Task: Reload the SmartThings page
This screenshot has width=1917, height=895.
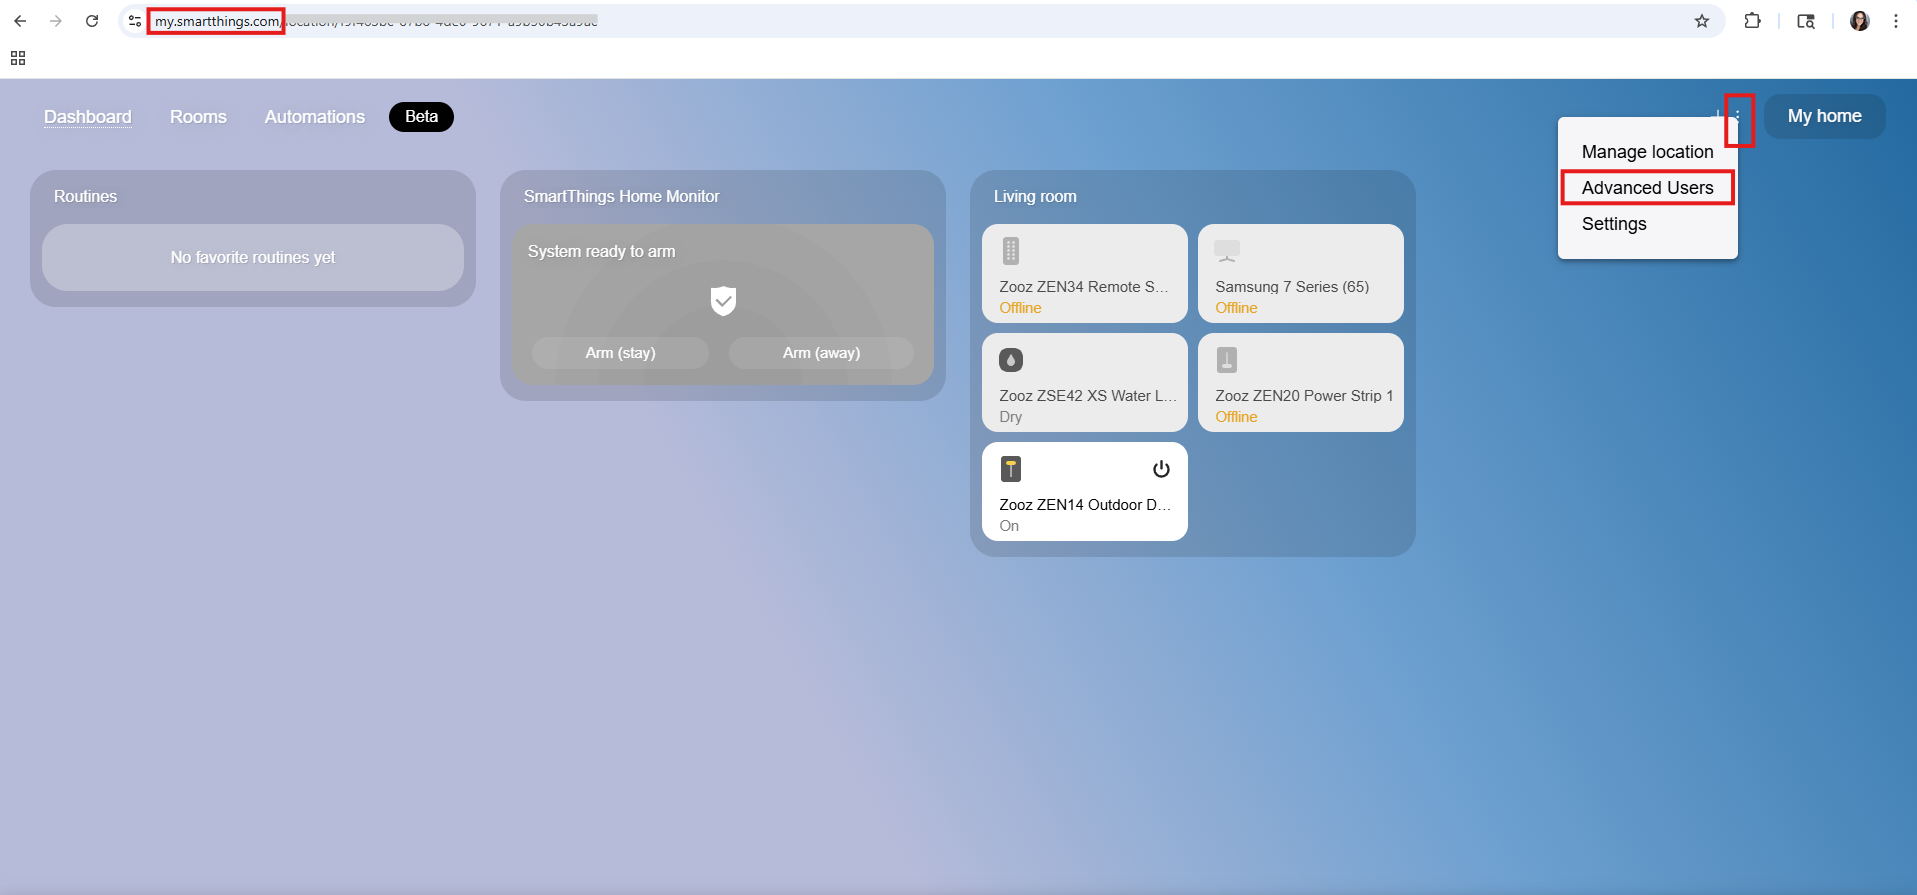Action: click(x=92, y=21)
